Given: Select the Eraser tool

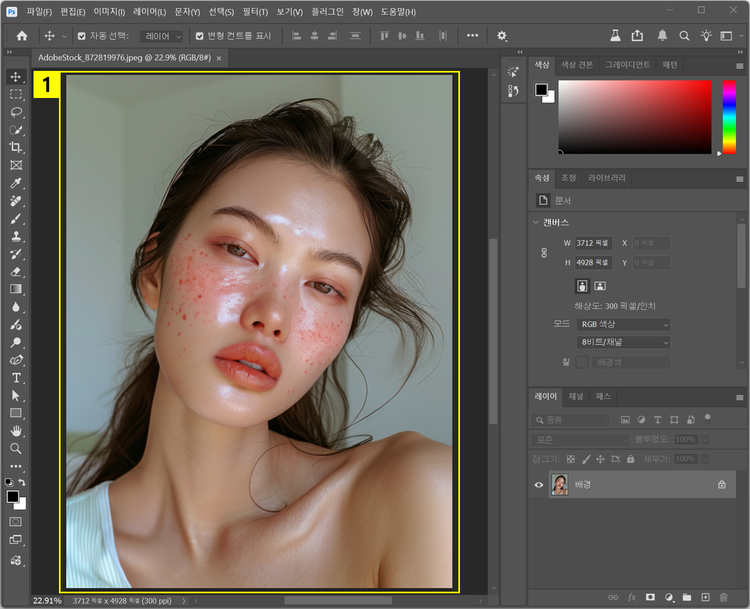Looking at the screenshot, I should tap(16, 271).
